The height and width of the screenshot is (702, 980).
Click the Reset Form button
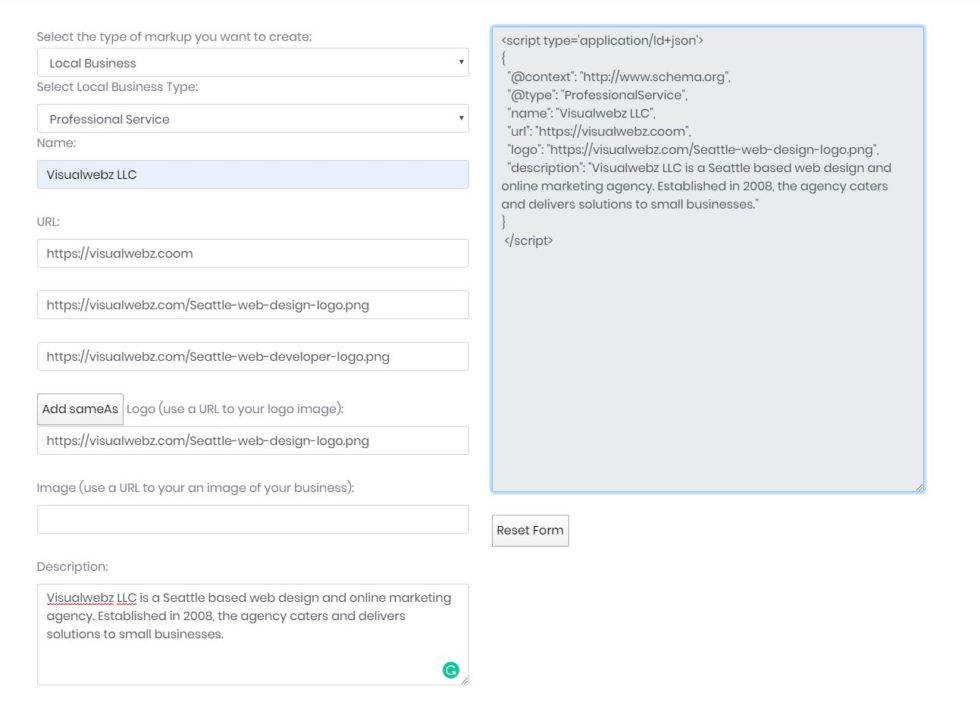[x=530, y=531]
